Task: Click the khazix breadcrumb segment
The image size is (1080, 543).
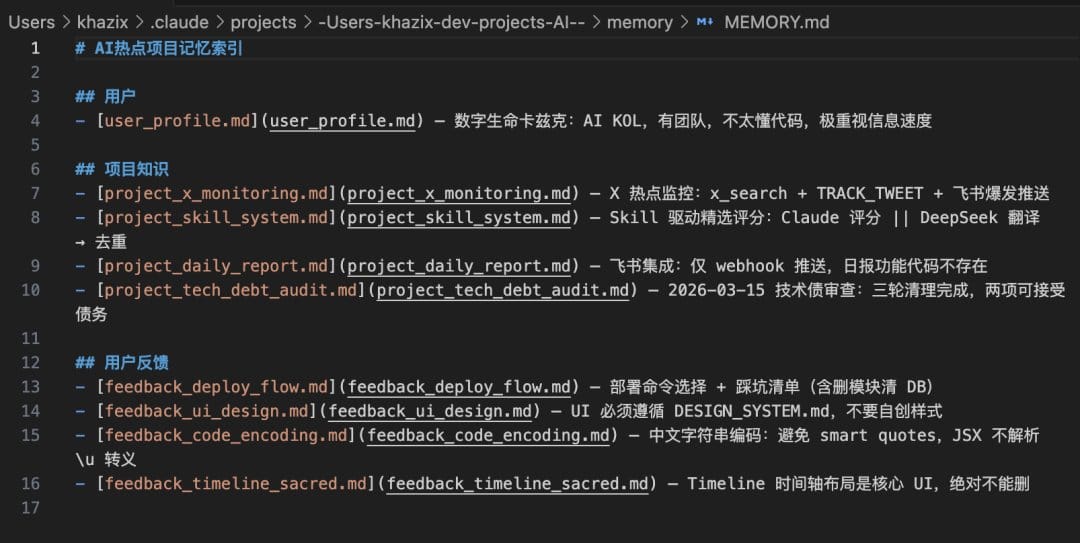Action: [103, 22]
